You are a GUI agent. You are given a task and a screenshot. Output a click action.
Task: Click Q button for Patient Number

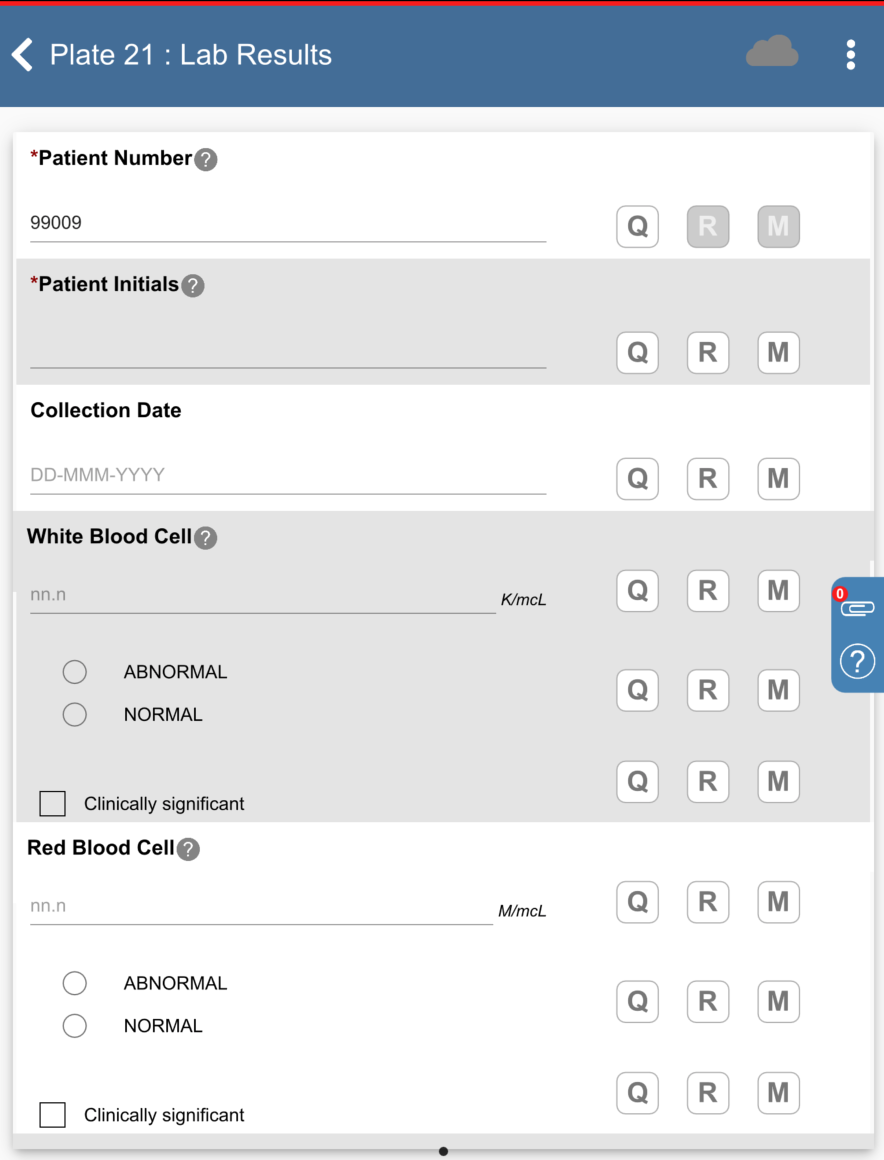point(637,227)
